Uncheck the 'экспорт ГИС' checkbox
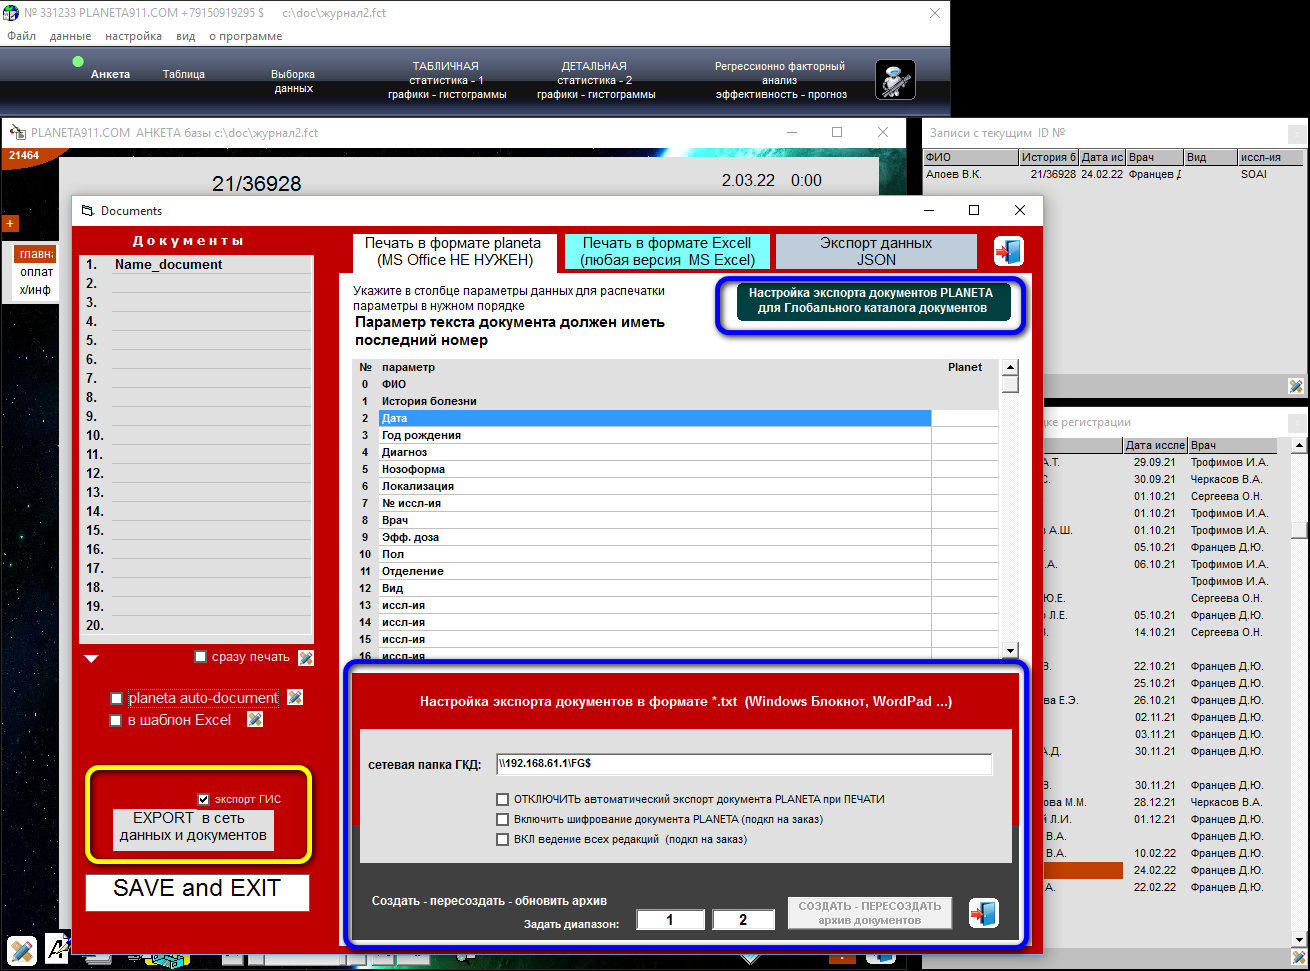The image size is (1310, 971). coord(204,799)
